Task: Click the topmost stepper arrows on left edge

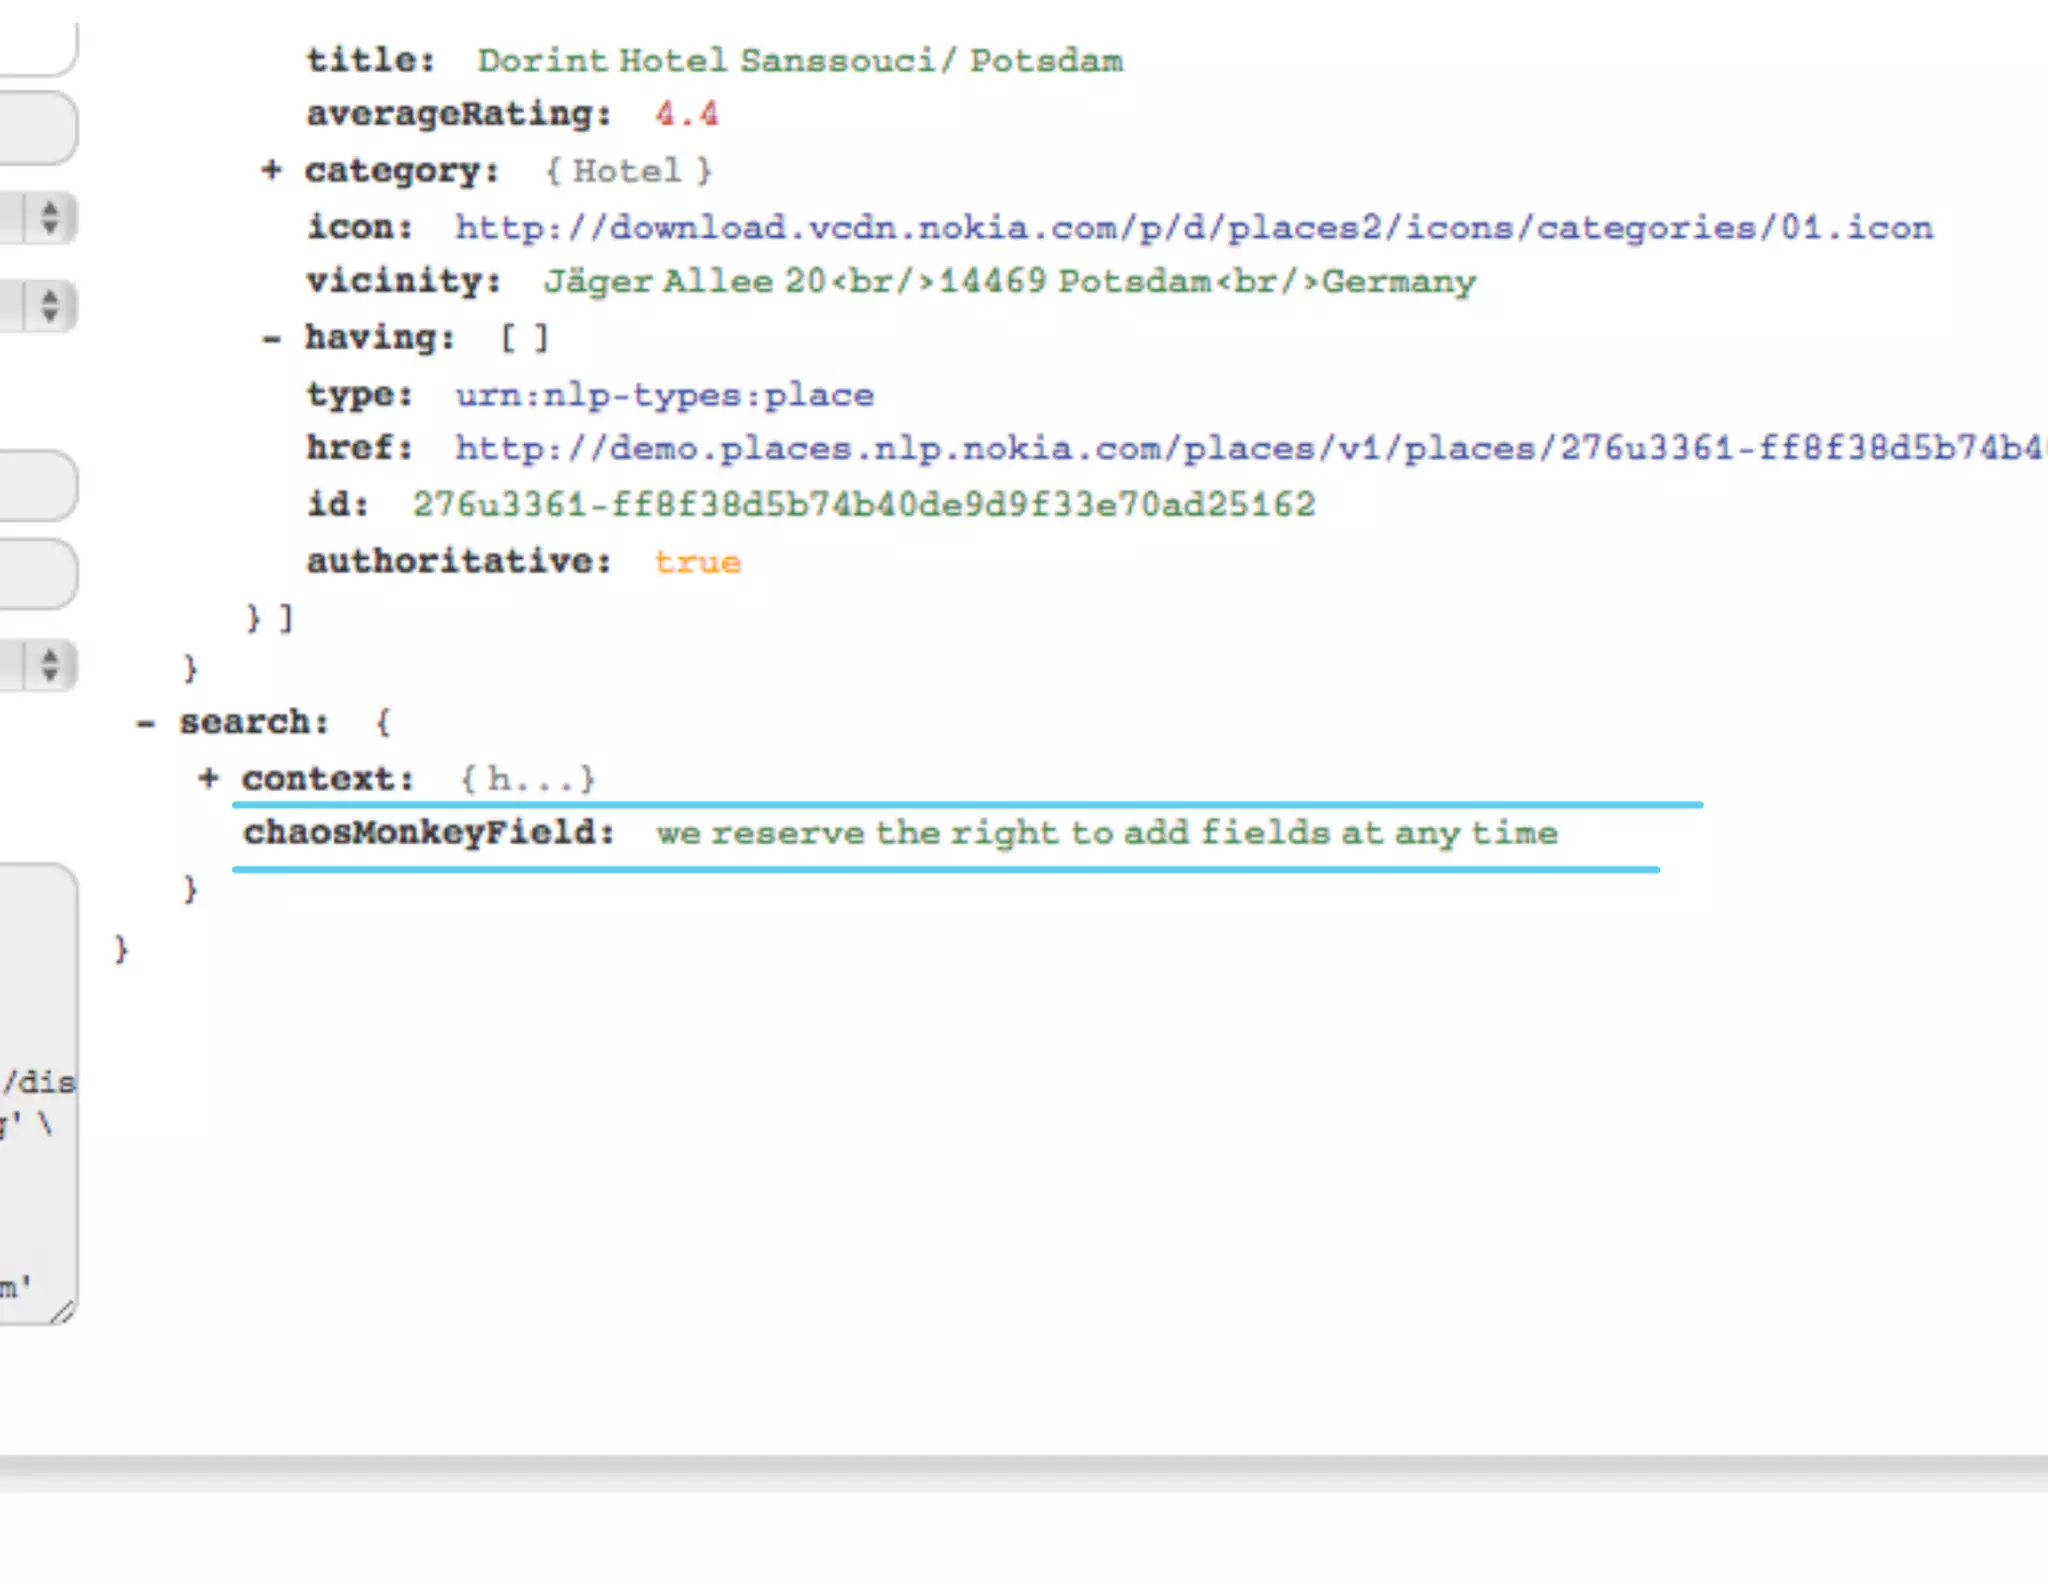Action: [49, 218]
